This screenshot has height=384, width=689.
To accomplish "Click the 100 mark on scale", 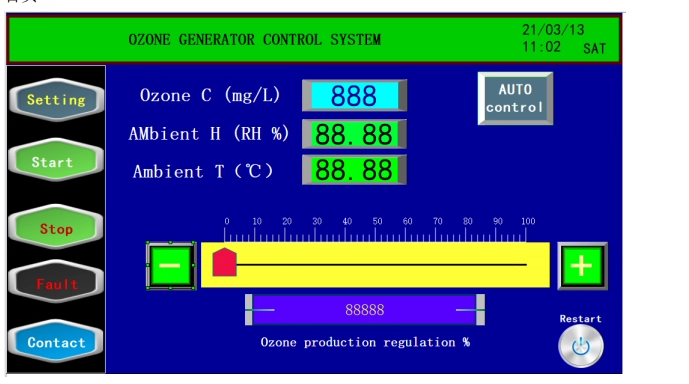I will [x=528, y=221].
